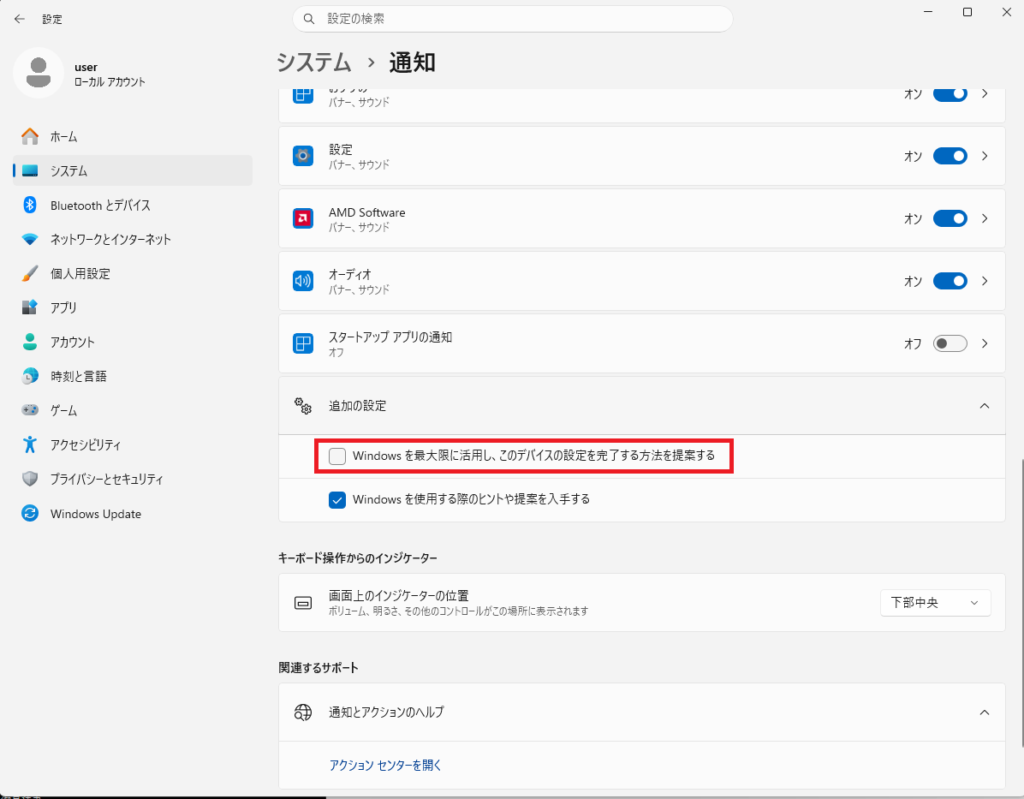
Task: Open Windows Update category
Action: pos(133,513)
